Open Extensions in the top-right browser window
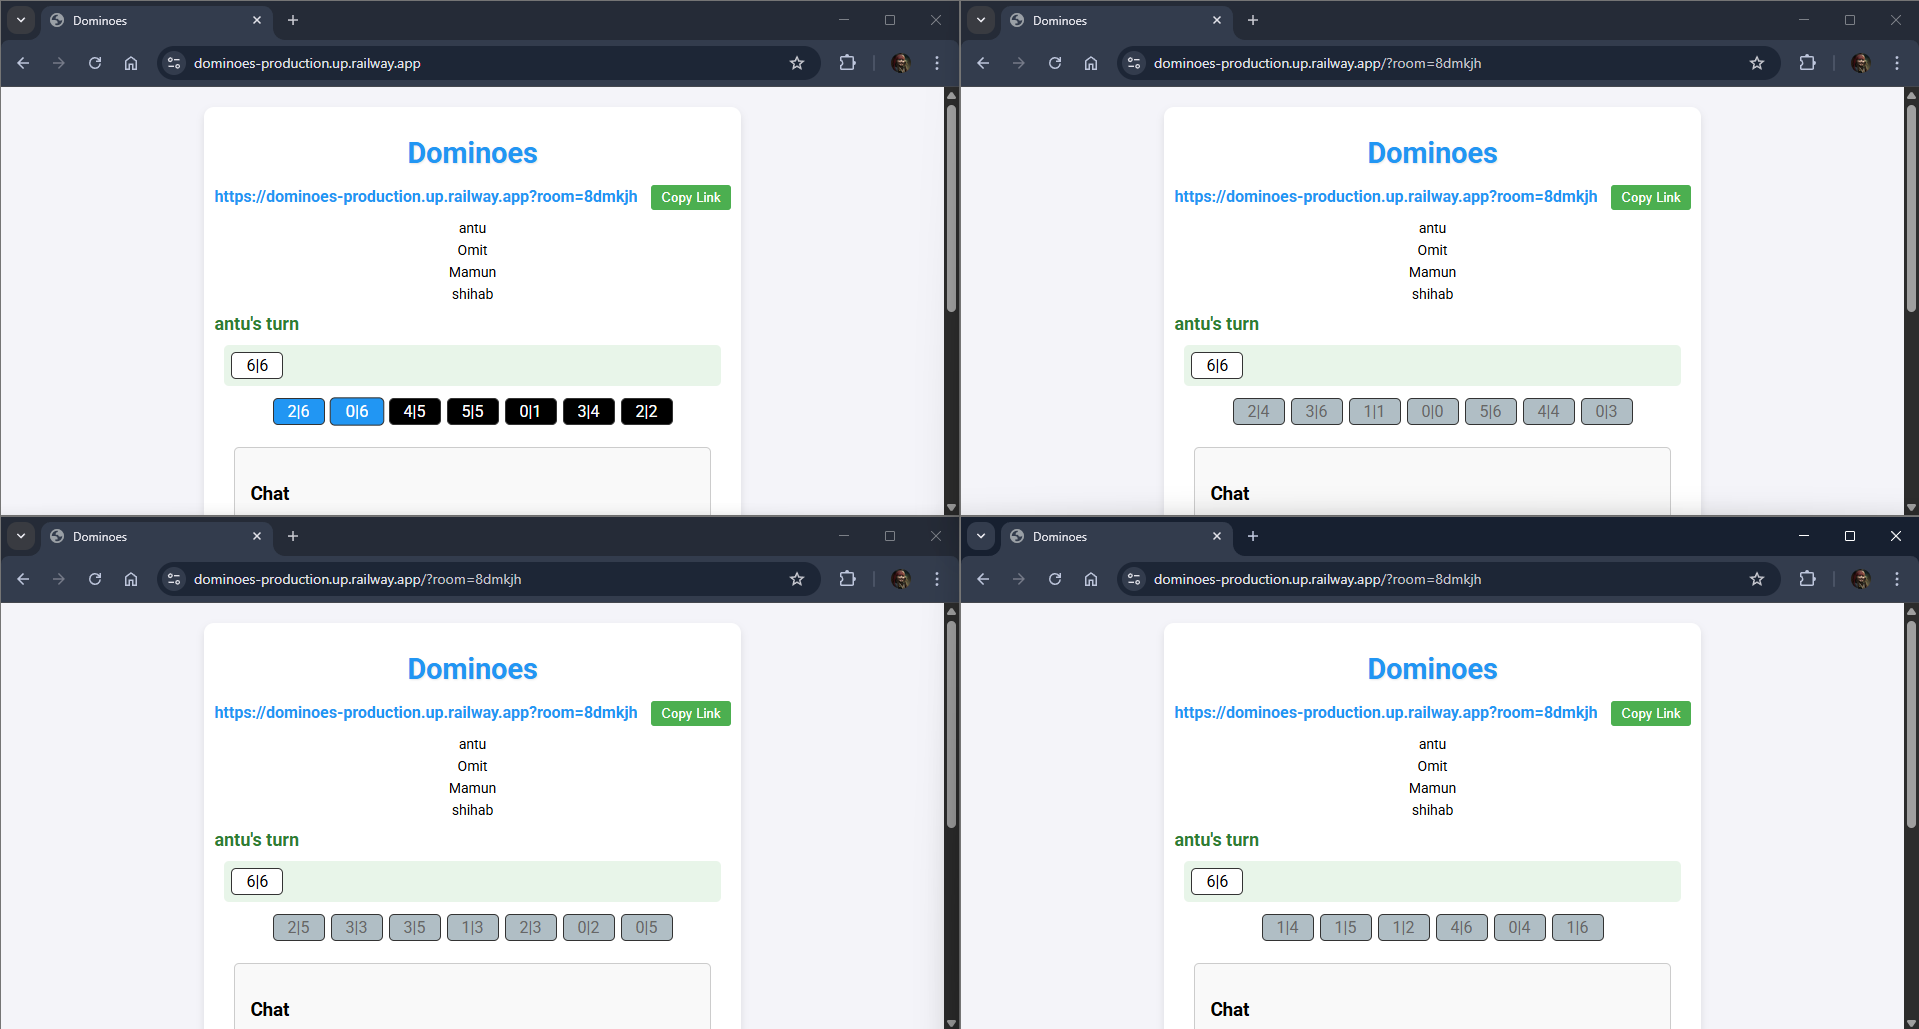The width and height of the screenshot is (1919, 1029). [x=1807, y=63]
